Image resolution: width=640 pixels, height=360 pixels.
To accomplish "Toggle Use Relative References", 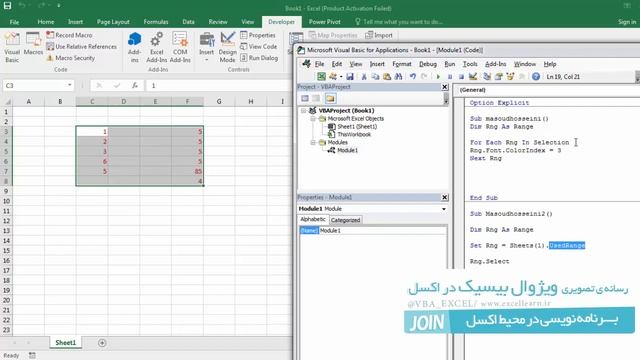I will pyautogui.click(x=82, y=47).
